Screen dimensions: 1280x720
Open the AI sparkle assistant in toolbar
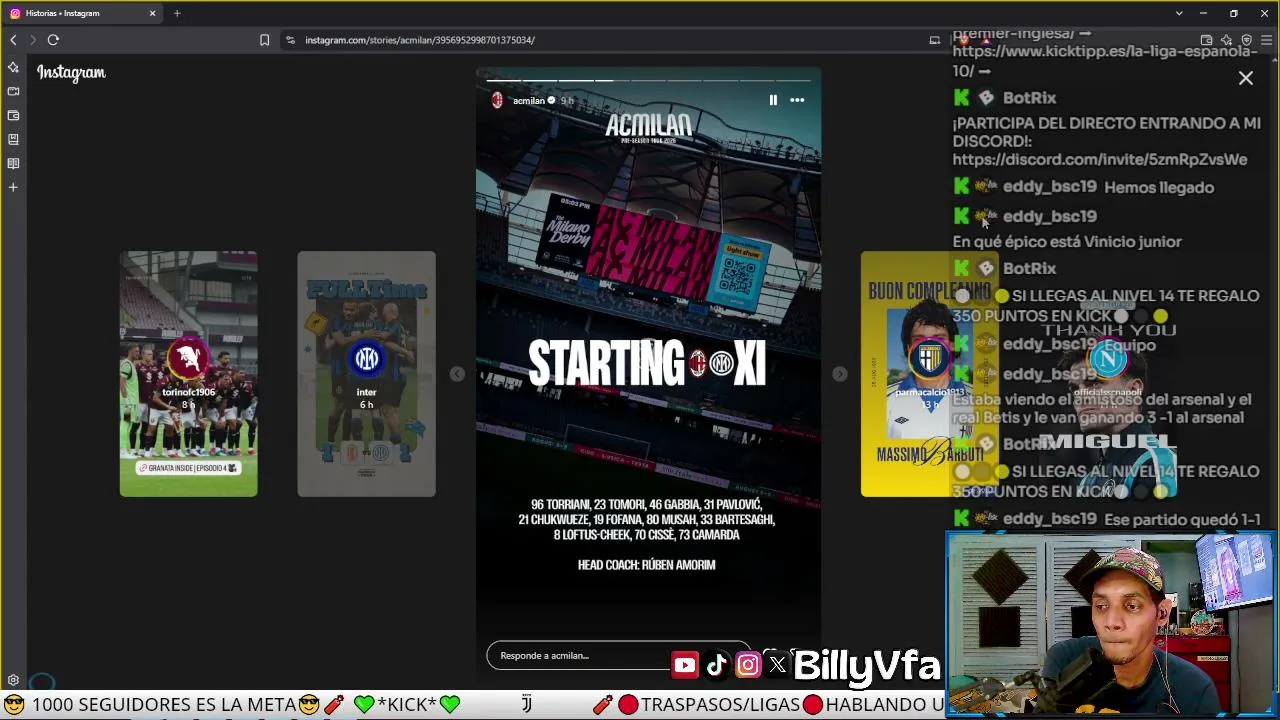[x=1227, y=40]
